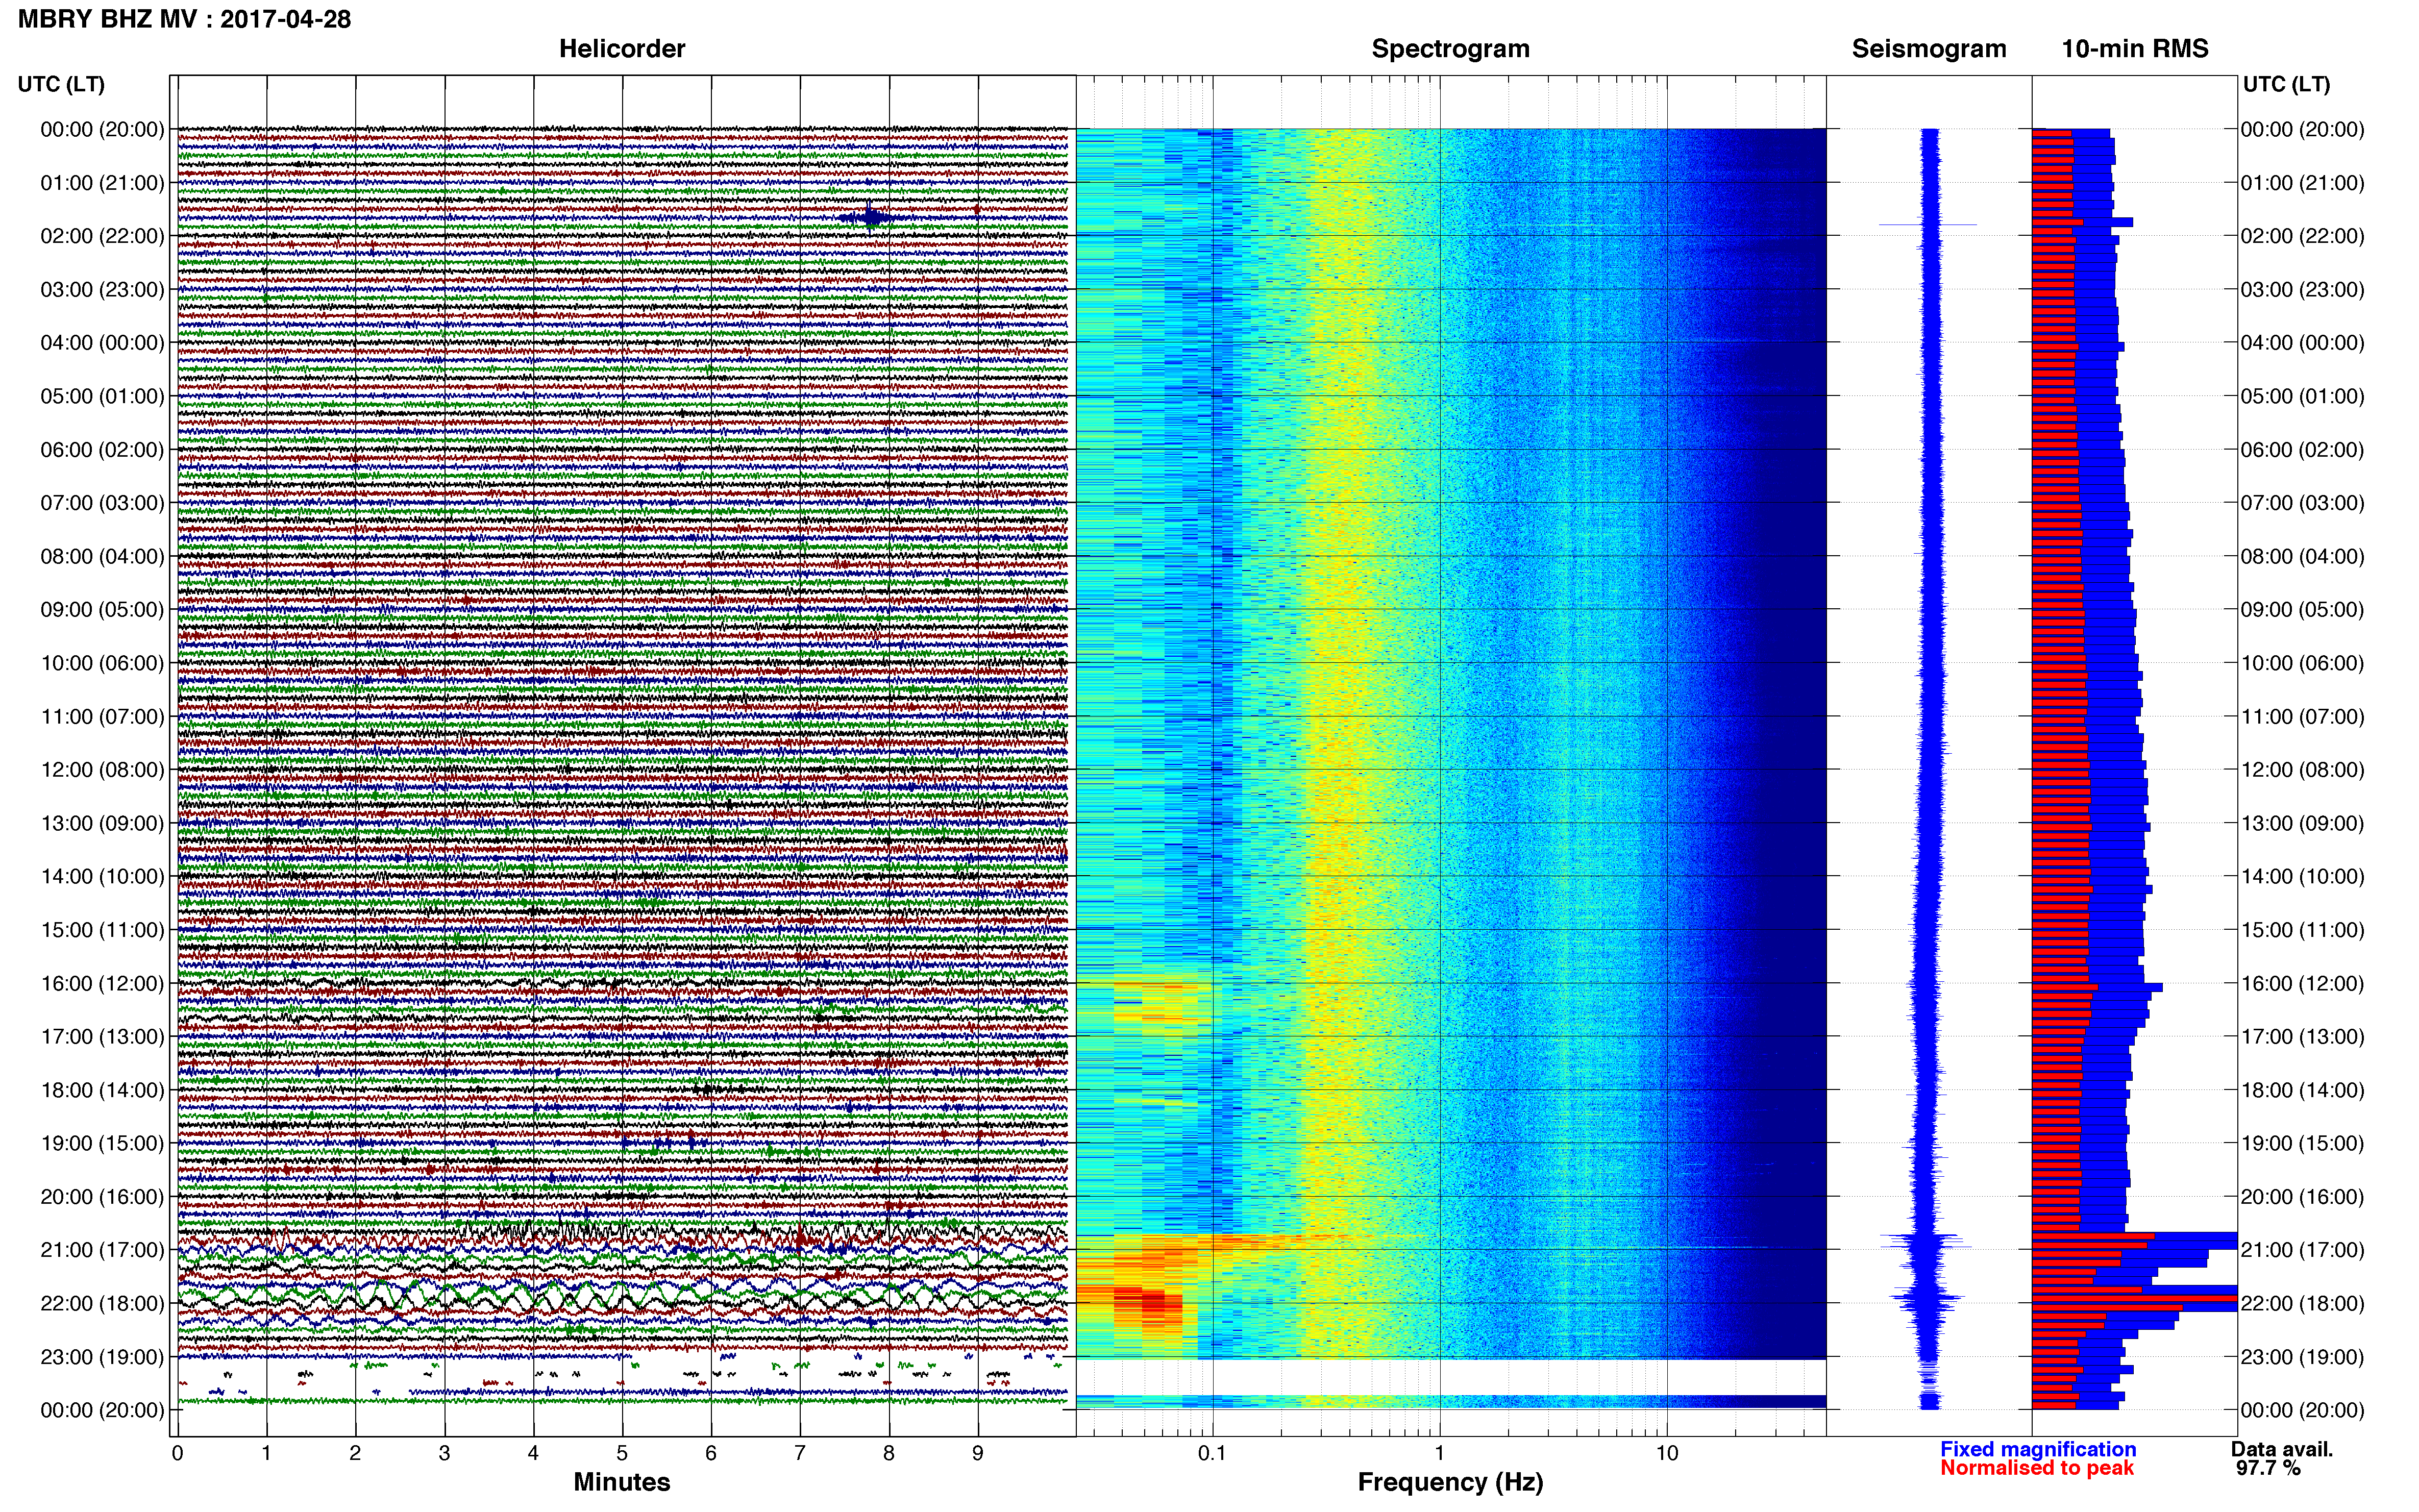2419x1512 pixels.
Task: Click the left '23:00 (19:00)' time label
Action: tap(102, 1357)
